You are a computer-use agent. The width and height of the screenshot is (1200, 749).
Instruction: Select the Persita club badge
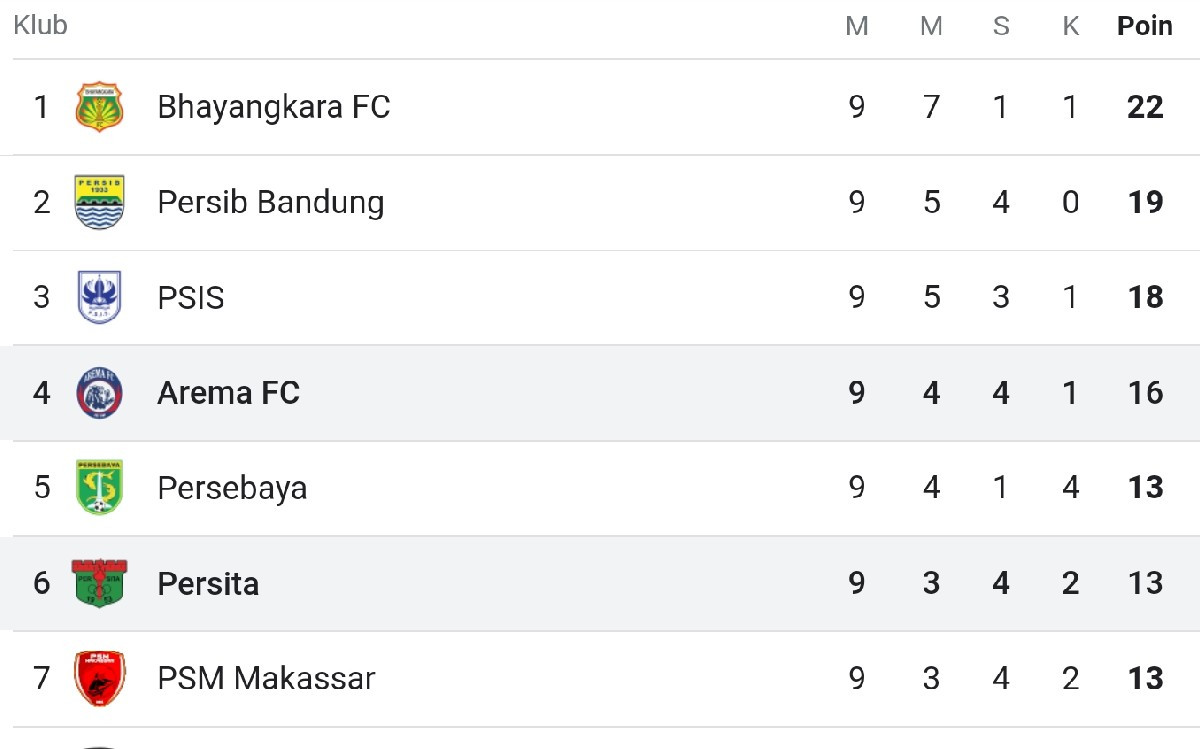[97, 583]
